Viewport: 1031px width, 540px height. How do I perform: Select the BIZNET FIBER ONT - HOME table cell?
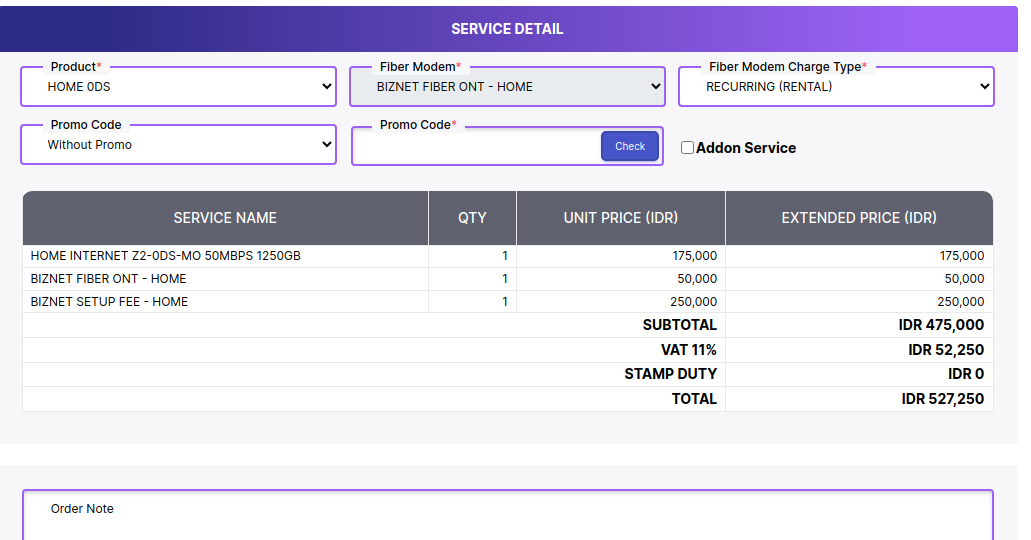point(226,279)
